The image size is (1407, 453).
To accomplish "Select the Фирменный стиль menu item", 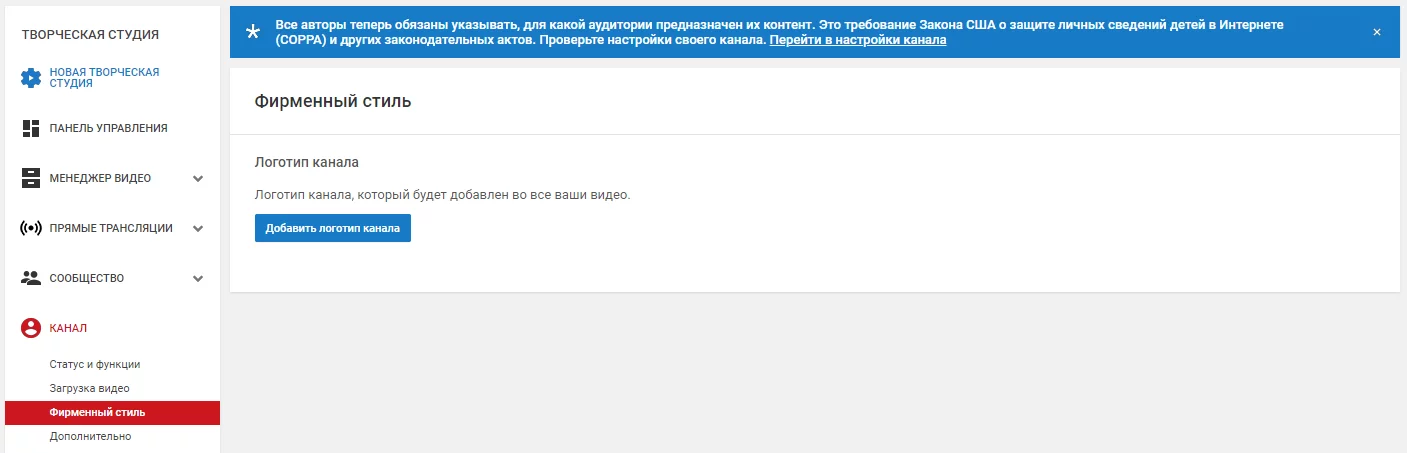I will 112,412.
